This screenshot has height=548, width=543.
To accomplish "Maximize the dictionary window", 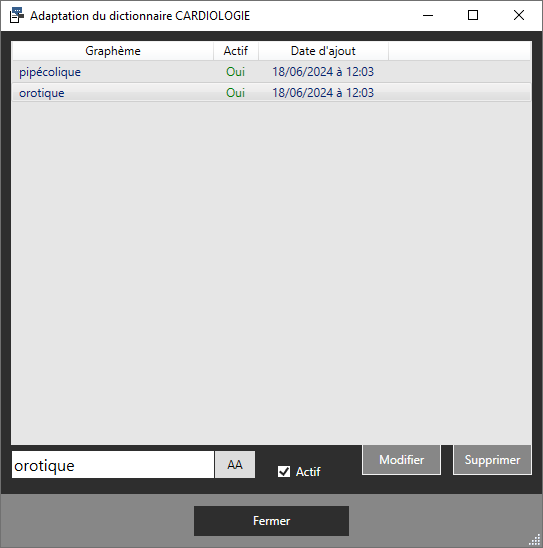I will pyautogui.click(x=473, y=15).
